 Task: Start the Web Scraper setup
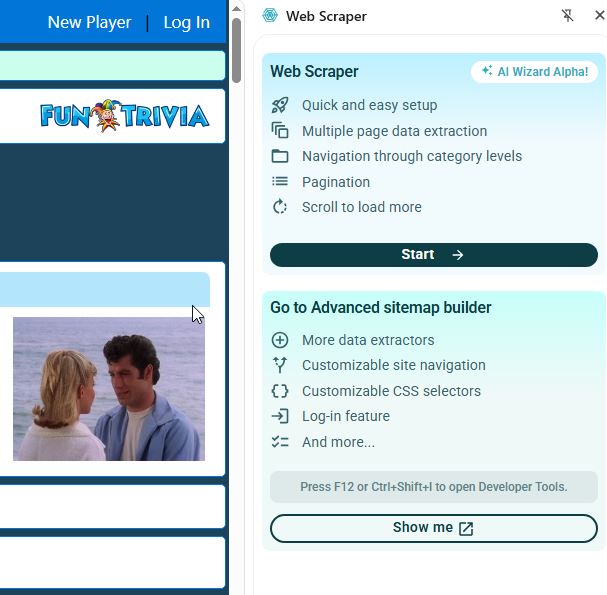pos(434,255)
